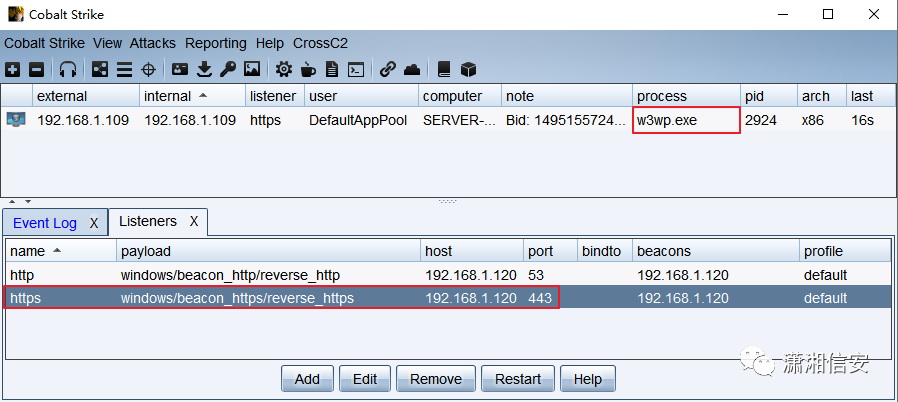Close the Listeners tab
Viewport: 898px width, 402px height.
pos(194,221)
